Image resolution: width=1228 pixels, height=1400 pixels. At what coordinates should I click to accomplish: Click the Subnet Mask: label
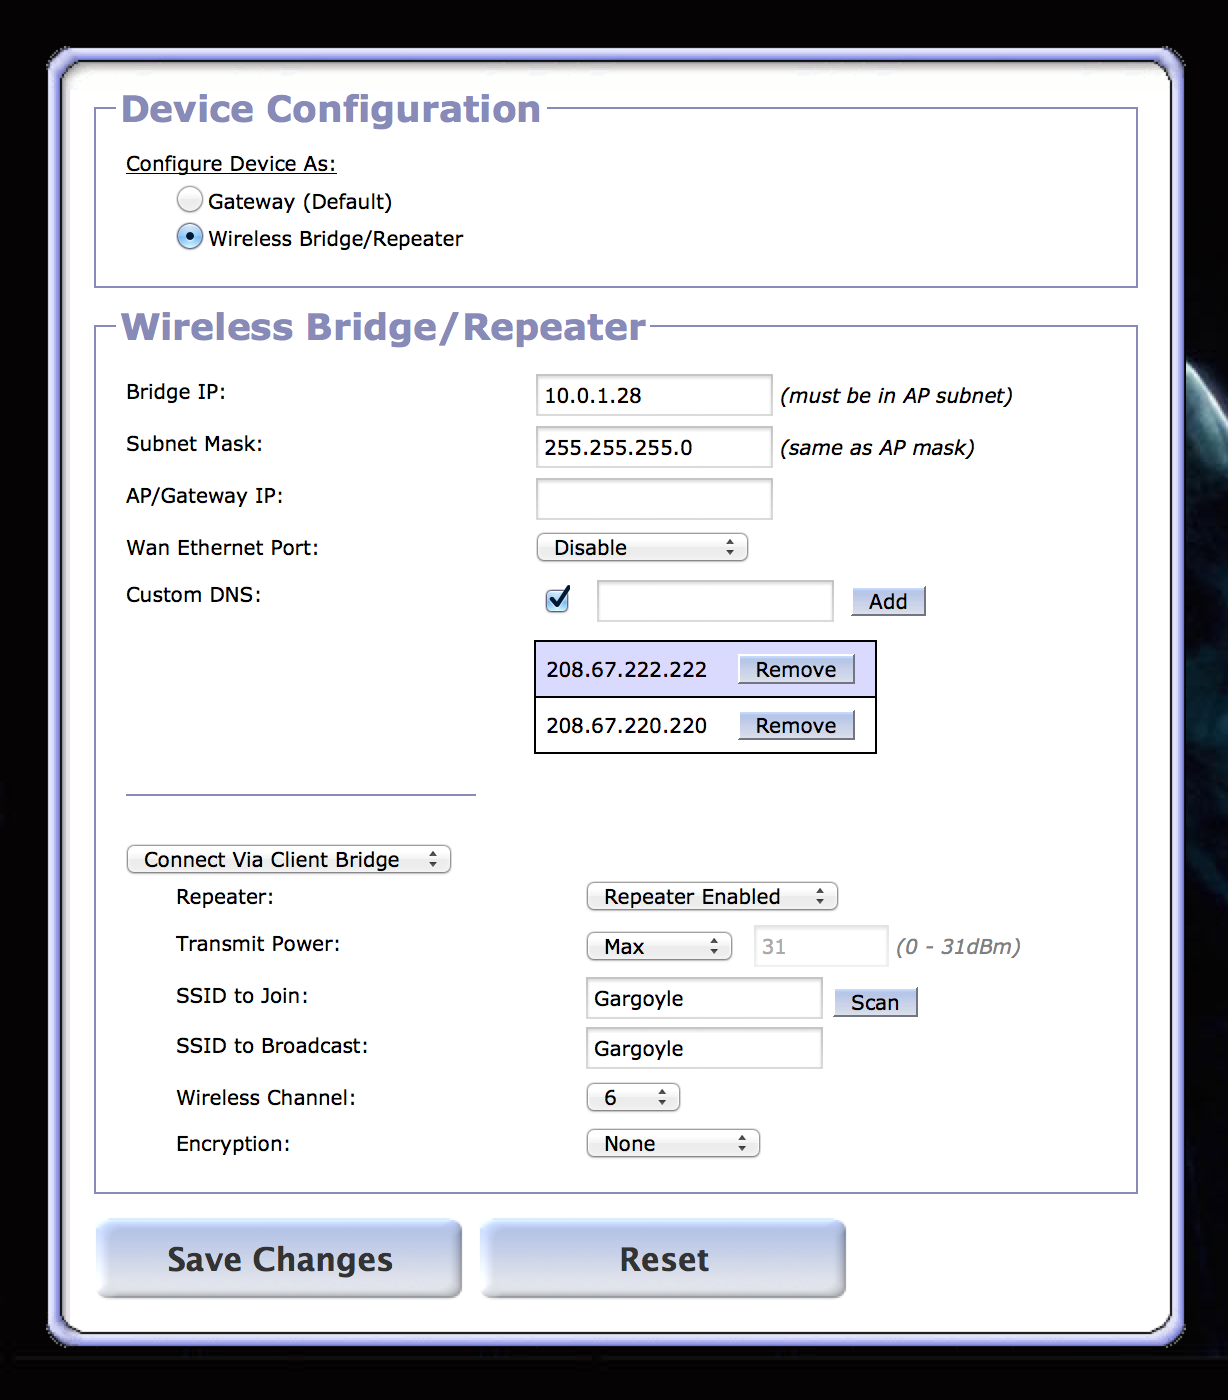194,444
